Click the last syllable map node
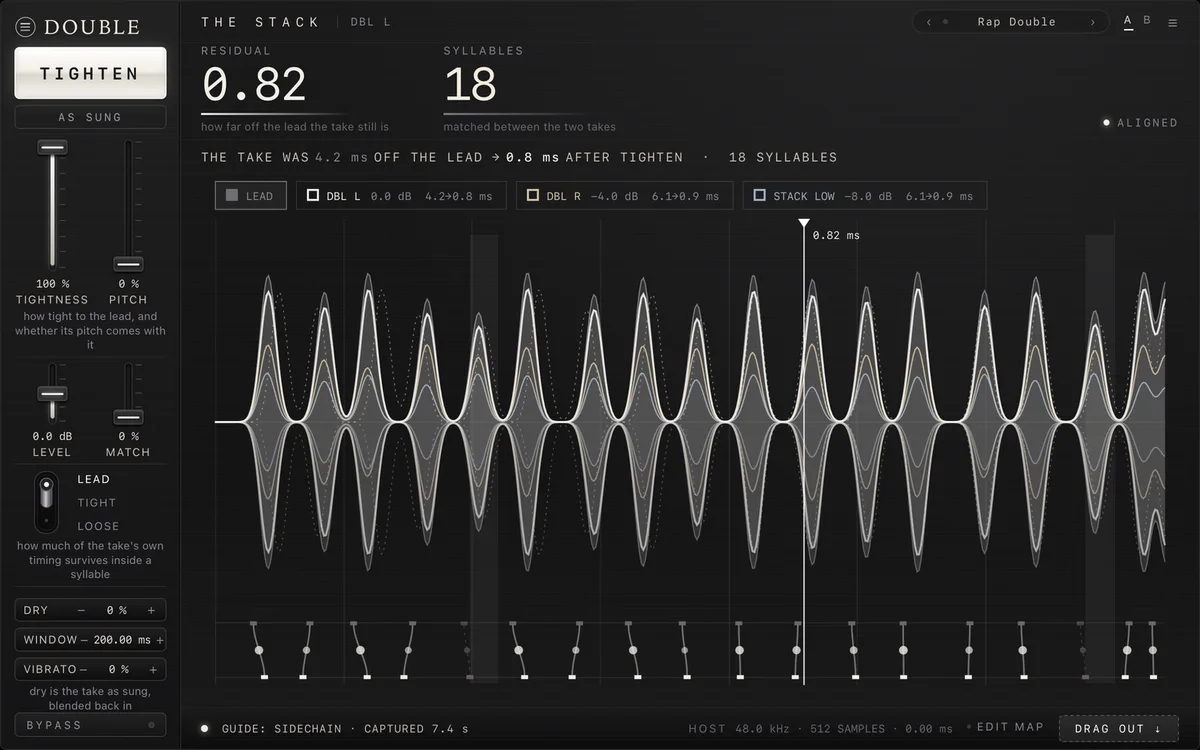 (1153, 650)
